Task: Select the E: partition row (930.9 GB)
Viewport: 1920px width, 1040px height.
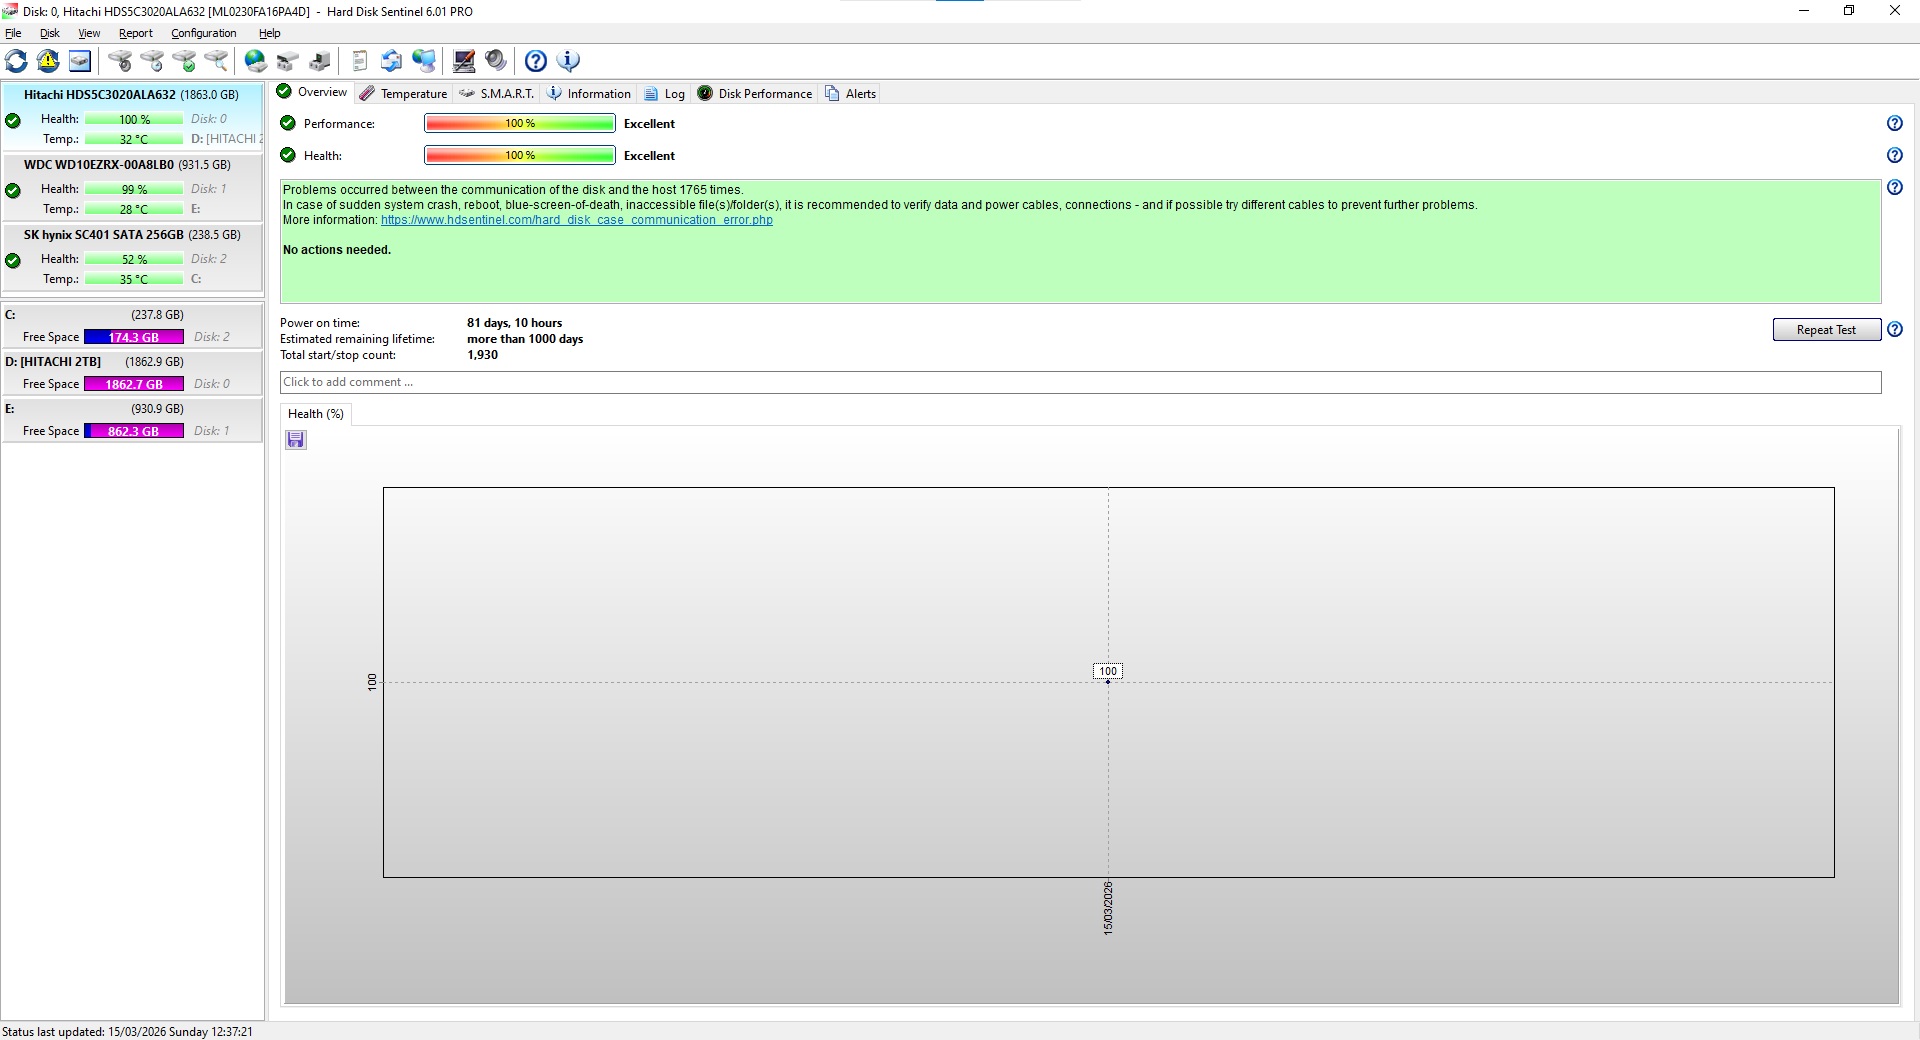Action: coord(132,420)
